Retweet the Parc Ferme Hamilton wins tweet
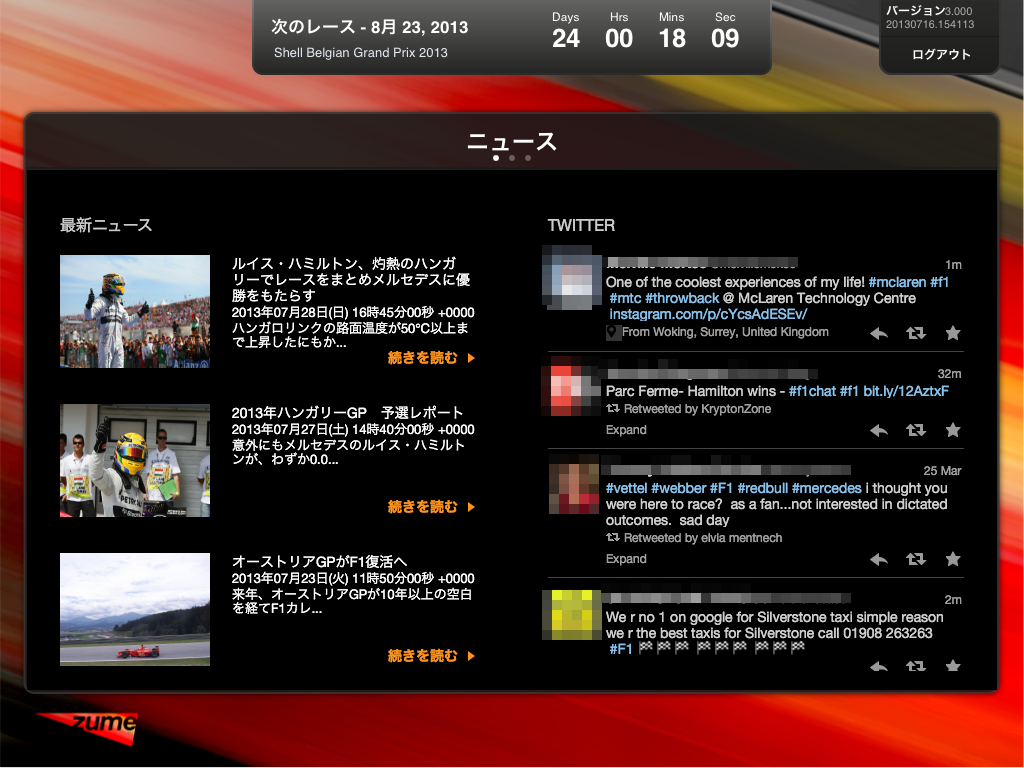 coord(916,430)
